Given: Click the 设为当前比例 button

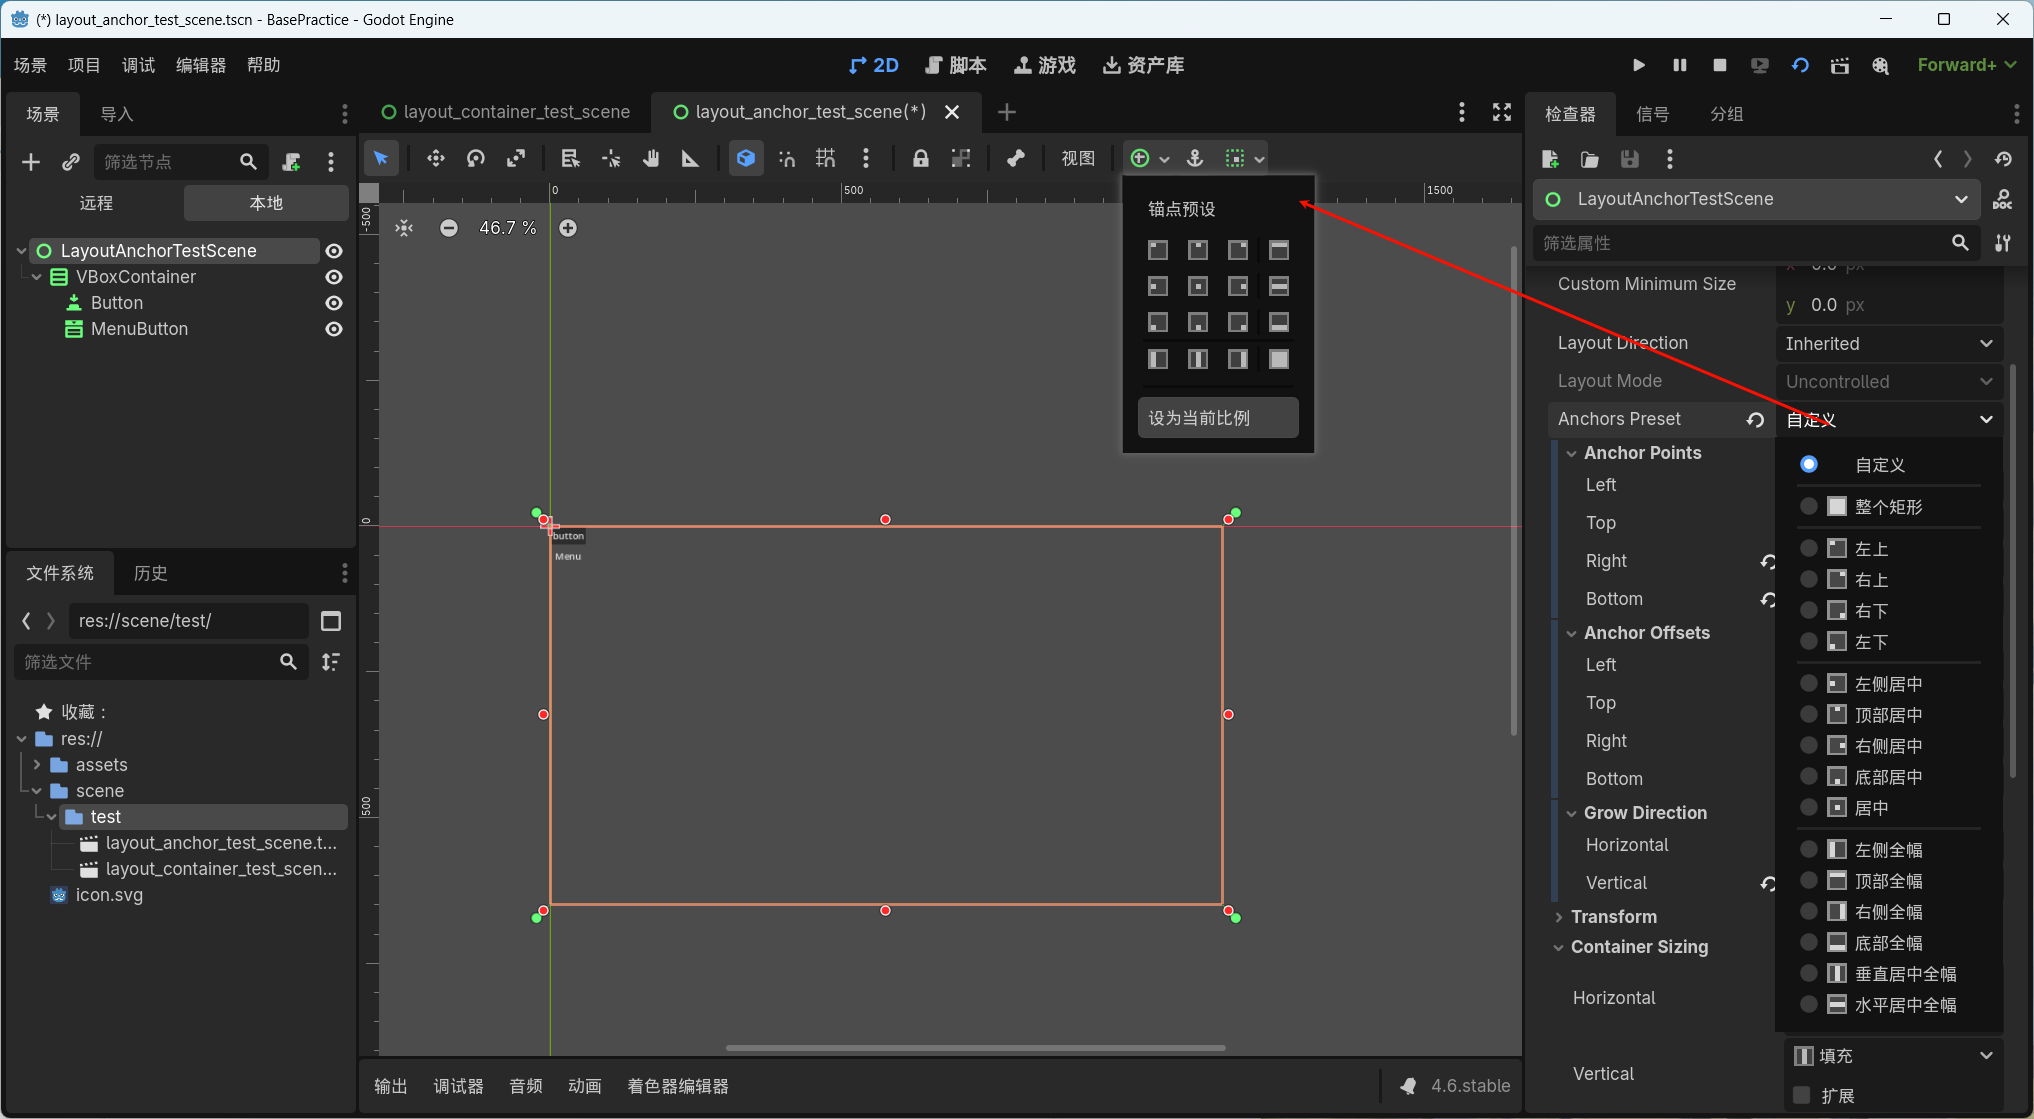Looking at the screenshot, I should click(x=1218, y=418).
